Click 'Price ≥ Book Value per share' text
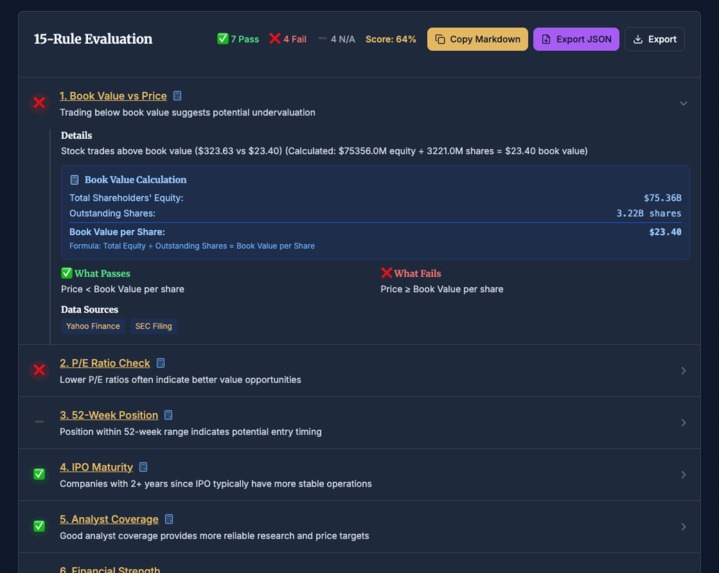This screenshot has height=573, width=719. (x=442, y=289)
